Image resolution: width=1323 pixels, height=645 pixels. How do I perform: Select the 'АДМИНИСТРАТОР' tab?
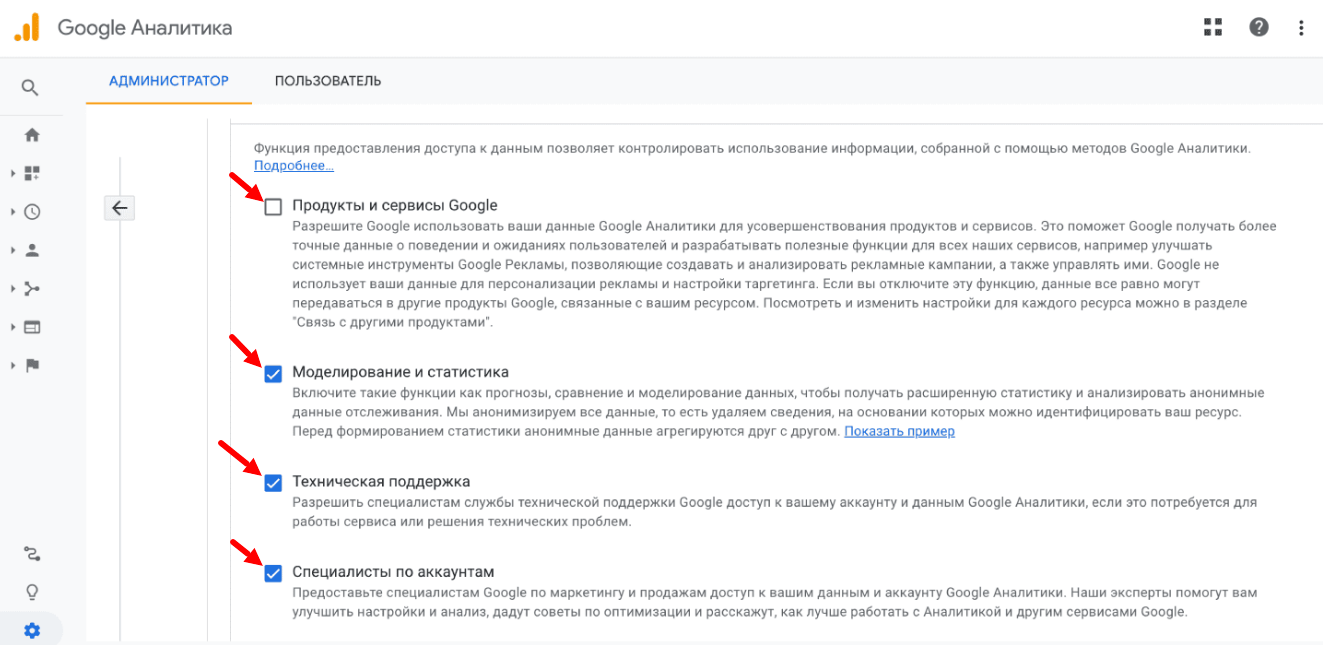[169, 81]
